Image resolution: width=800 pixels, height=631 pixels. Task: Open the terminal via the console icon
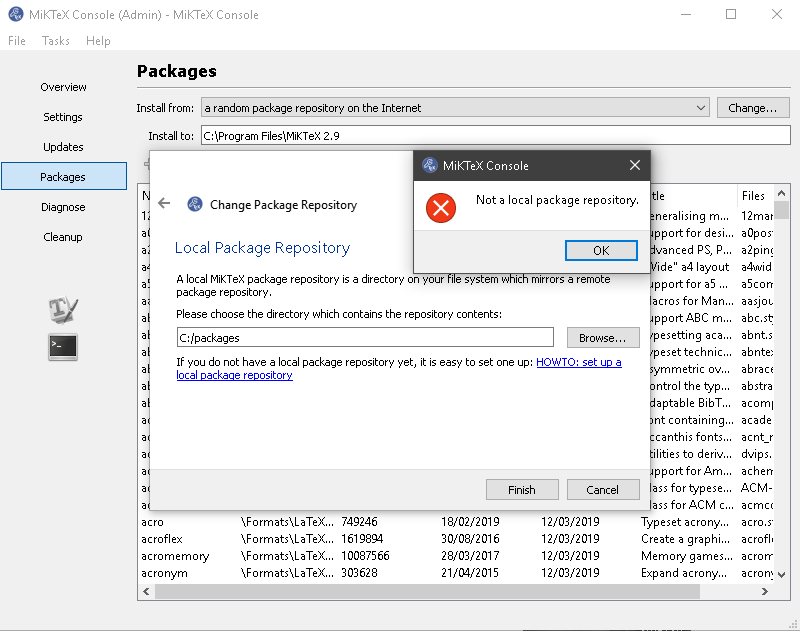click(62, 347)
